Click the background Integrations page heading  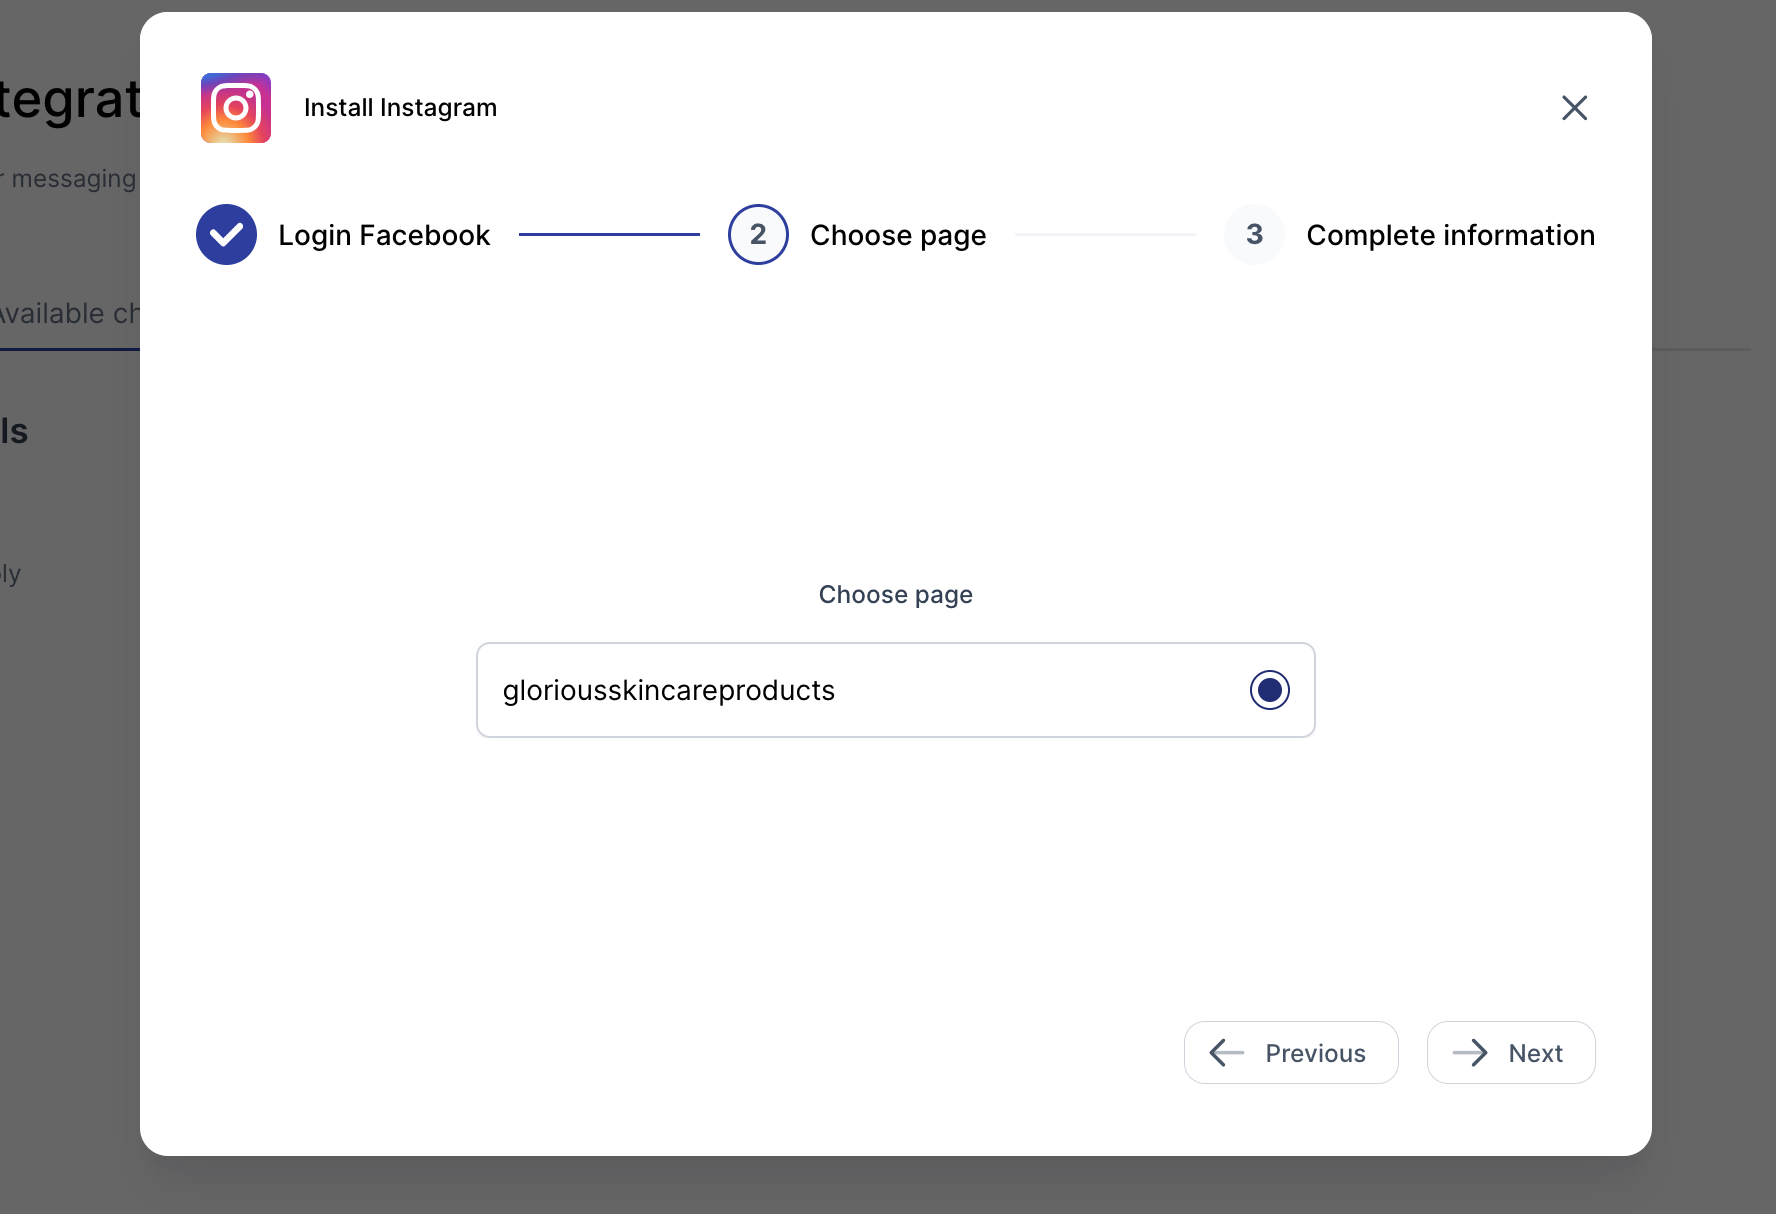click(68, 100)
